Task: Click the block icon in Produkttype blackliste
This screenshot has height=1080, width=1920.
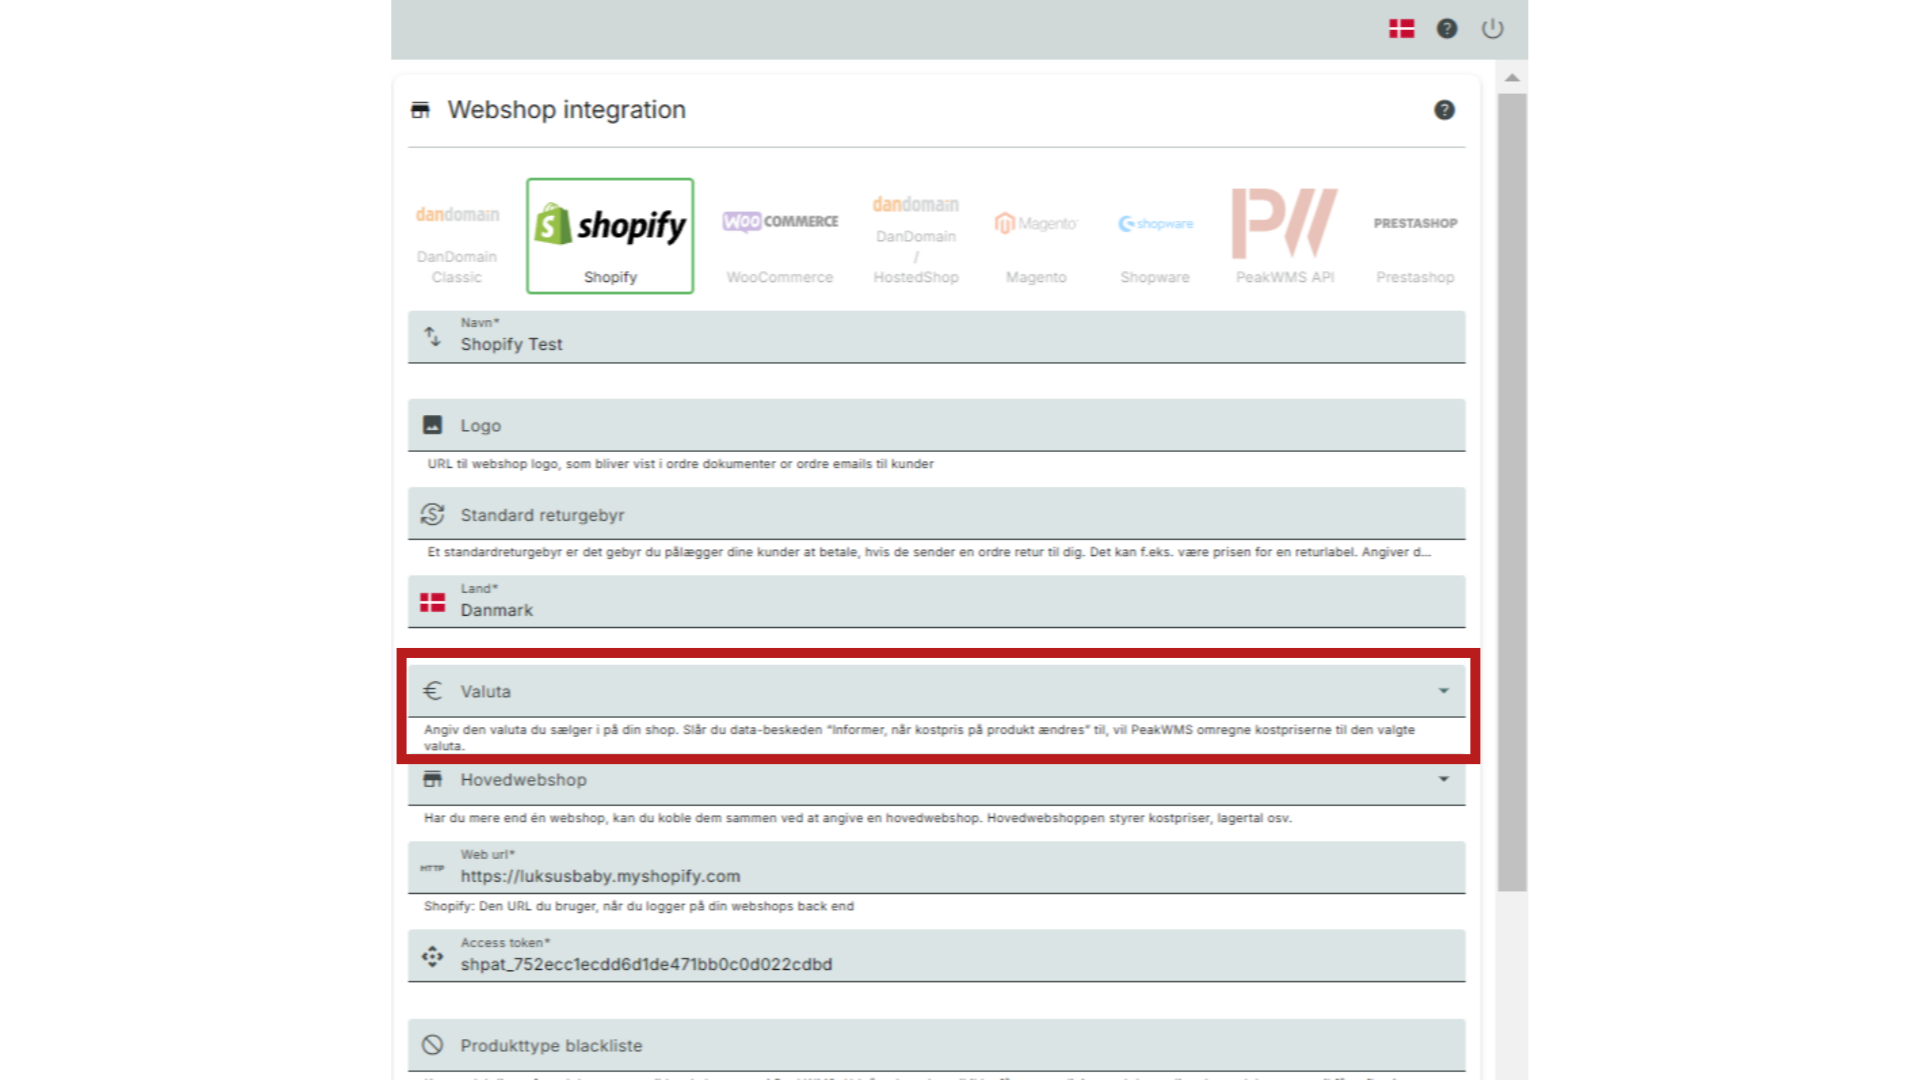Action: point(432,1045)
